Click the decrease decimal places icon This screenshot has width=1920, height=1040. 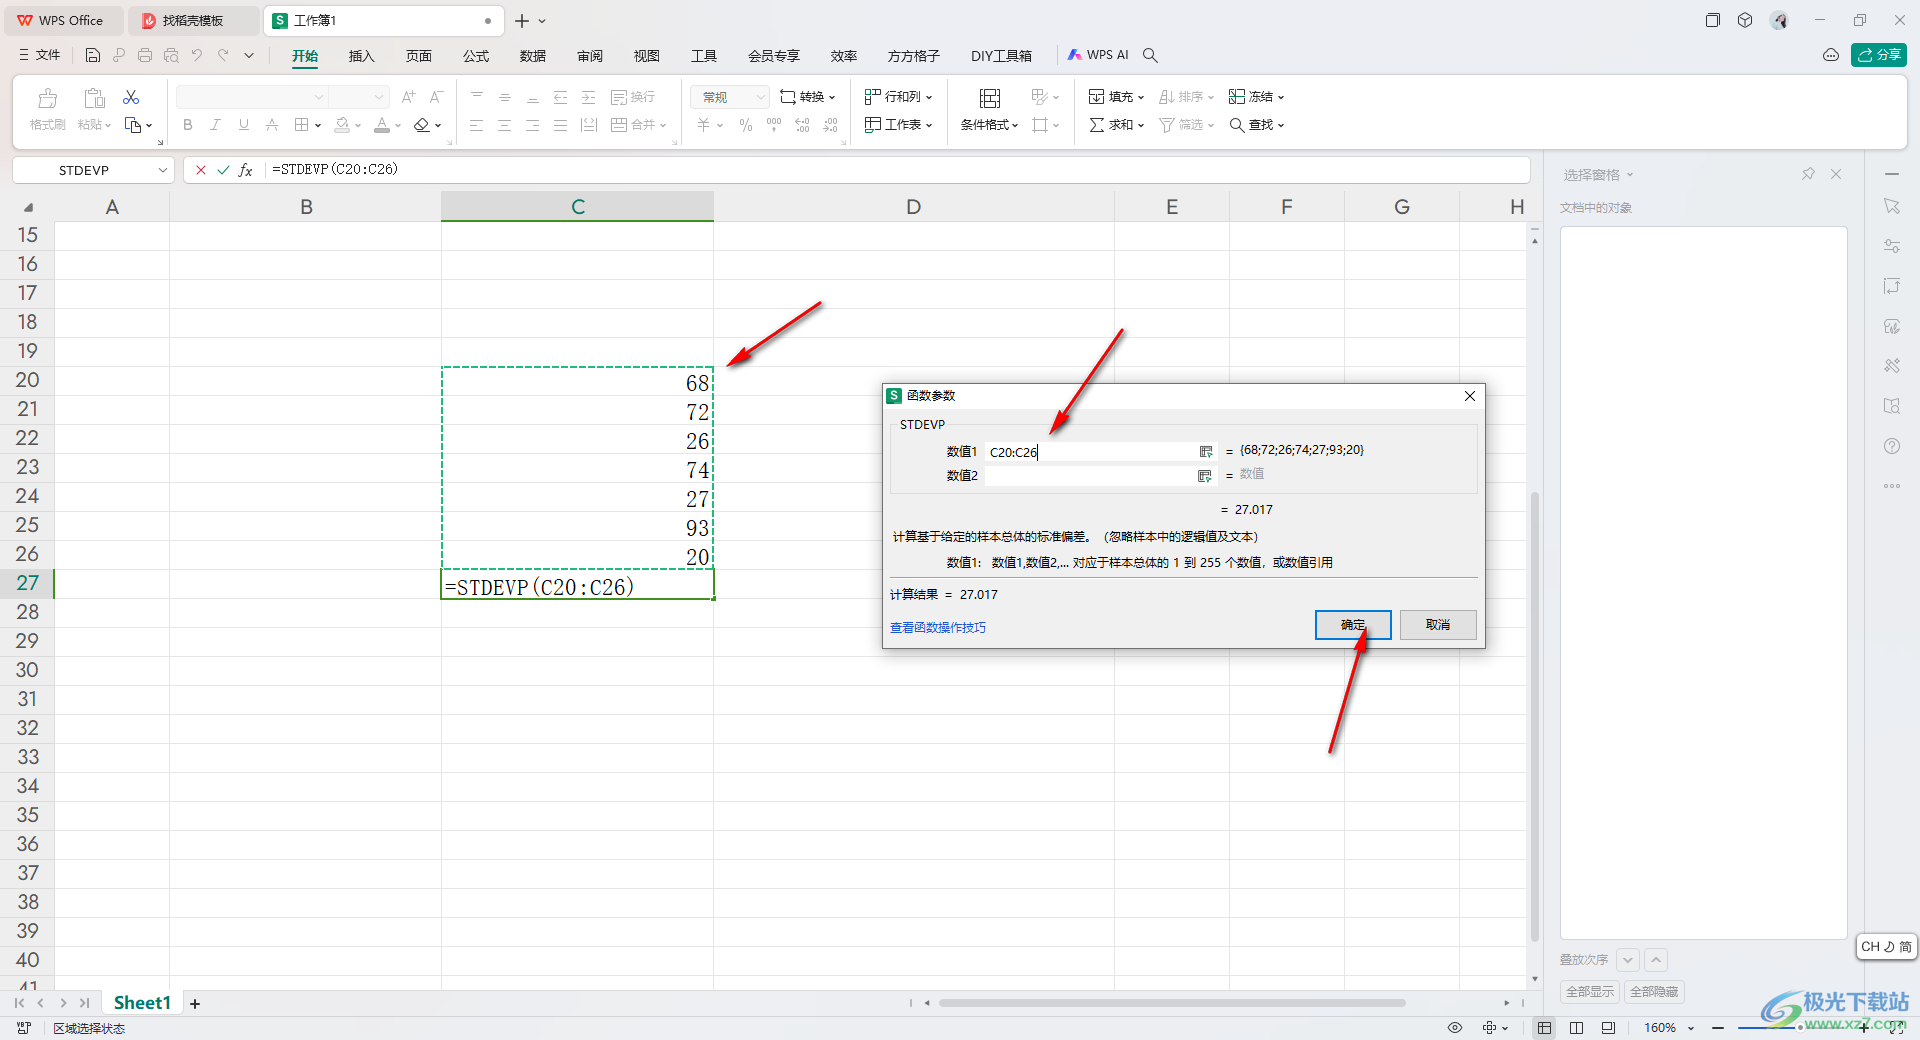(831, 125)
